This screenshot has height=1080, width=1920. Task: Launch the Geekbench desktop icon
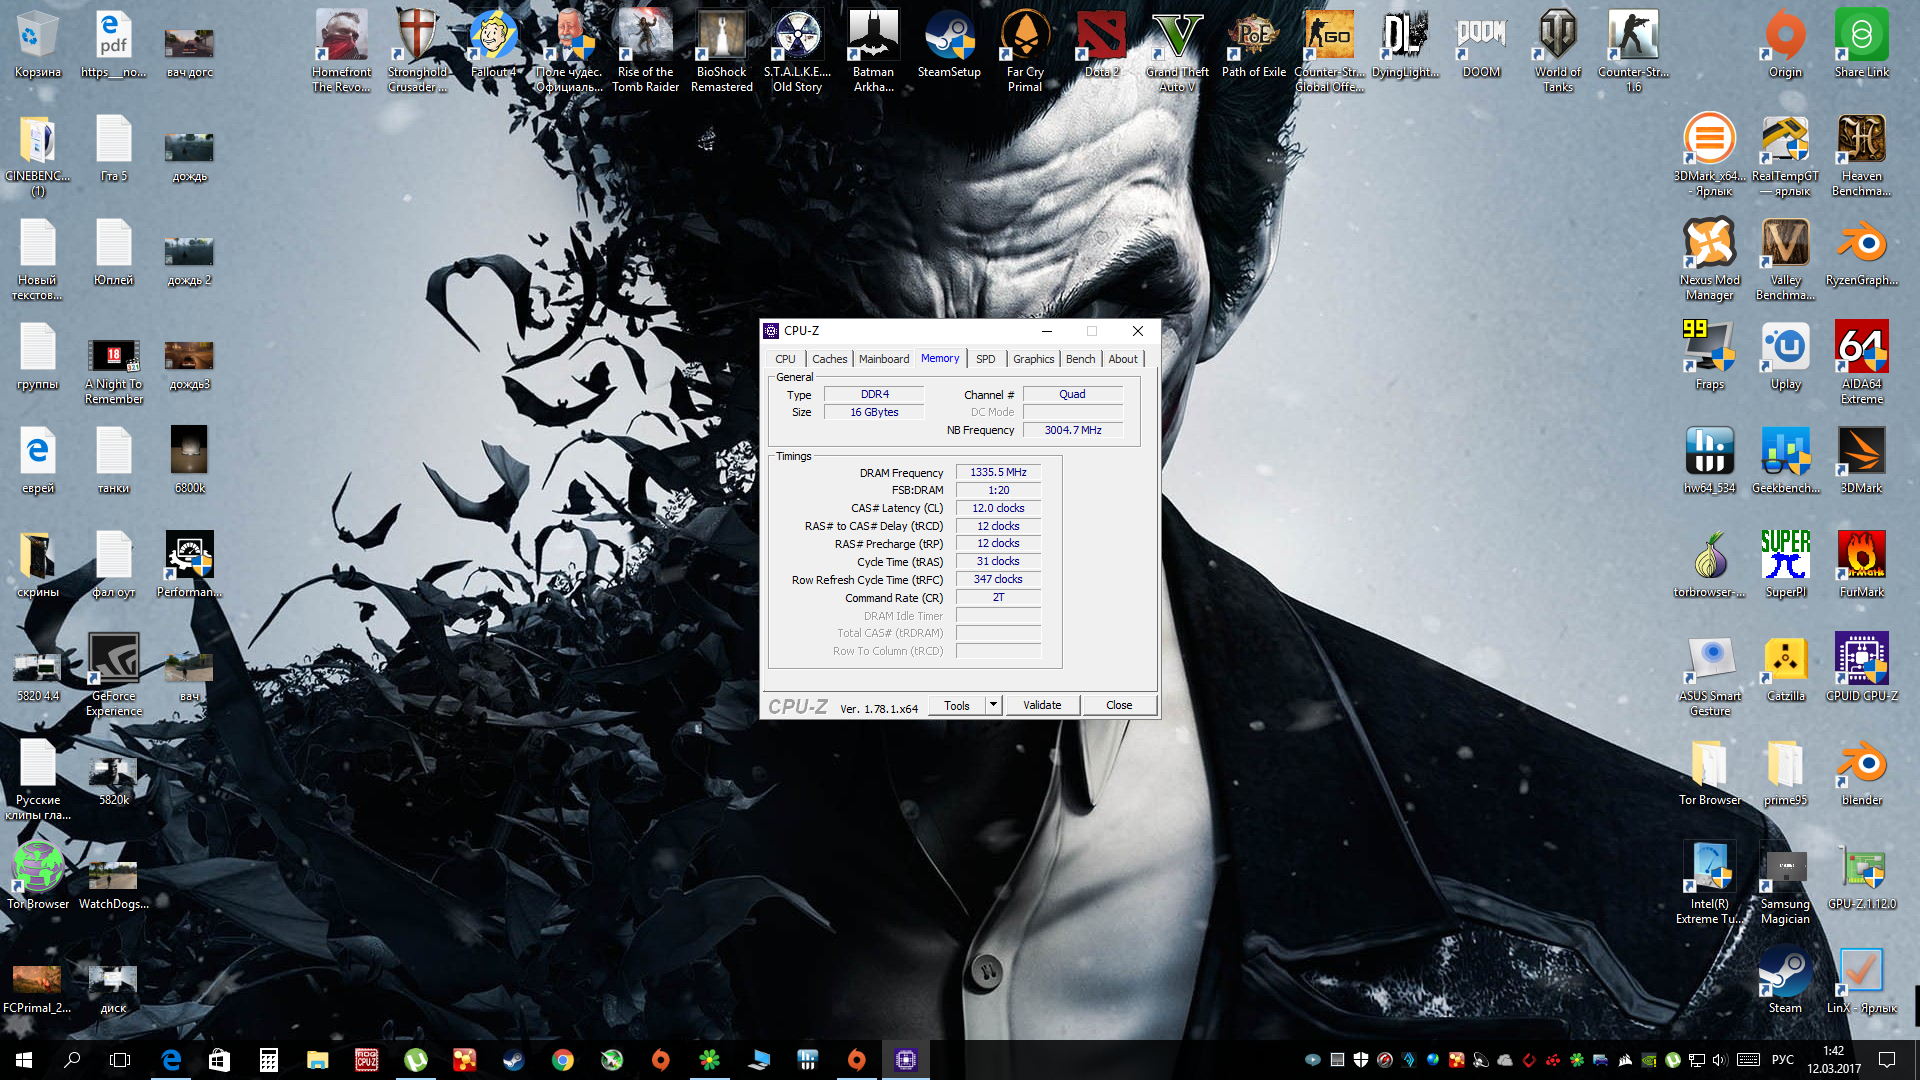(x=1785, y=452)
